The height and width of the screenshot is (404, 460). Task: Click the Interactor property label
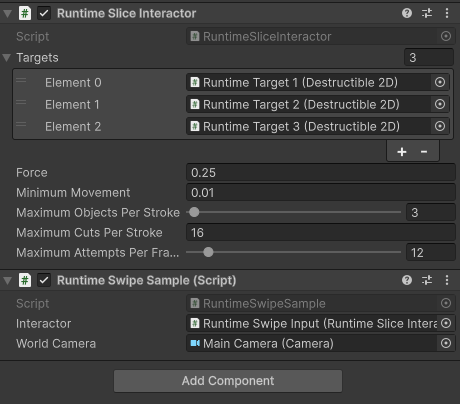click(44, 323)
